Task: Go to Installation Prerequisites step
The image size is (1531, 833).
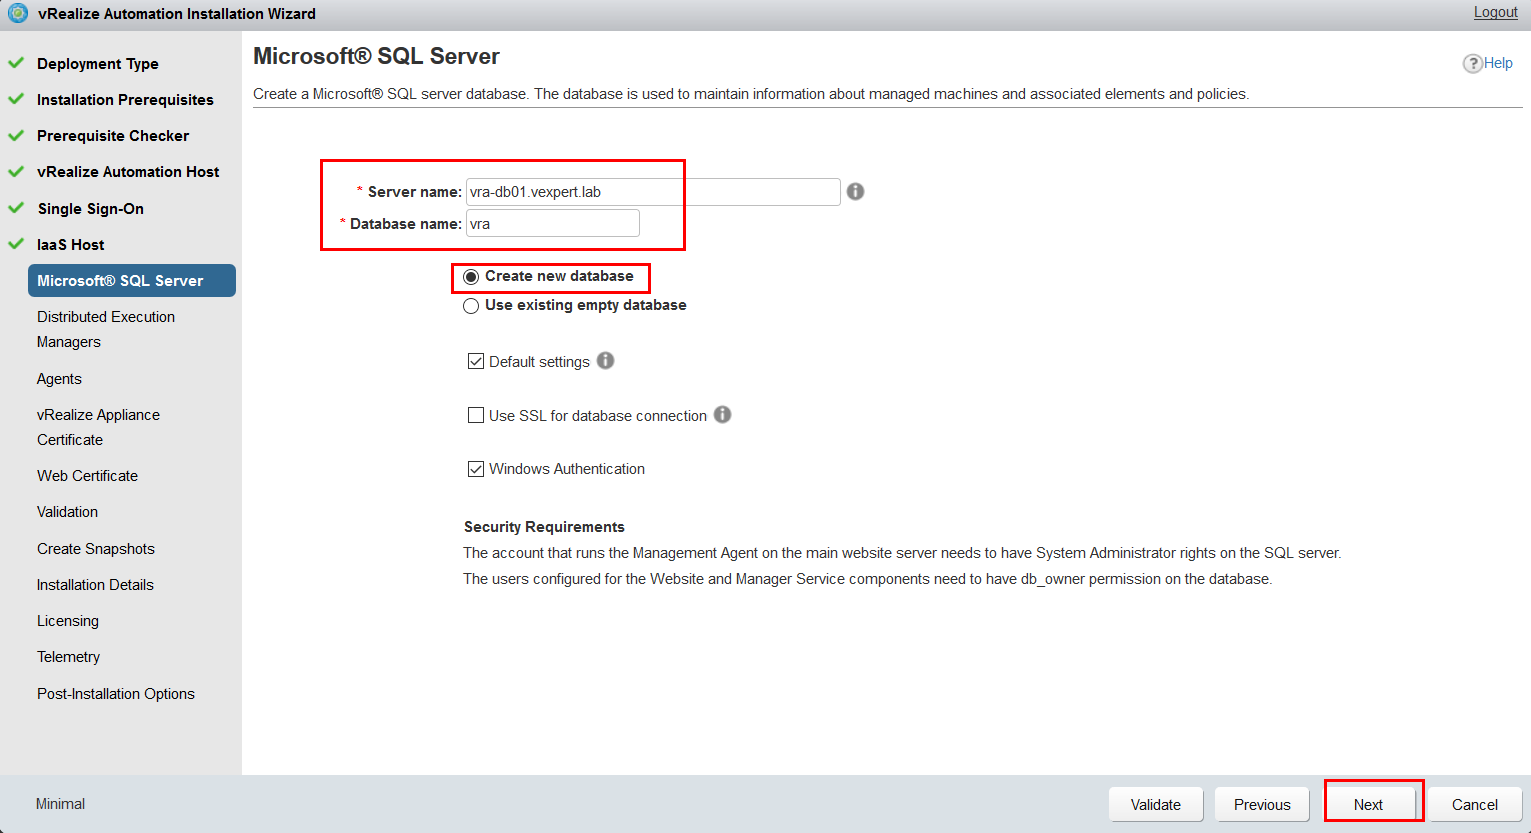Action: click(125, 99)
